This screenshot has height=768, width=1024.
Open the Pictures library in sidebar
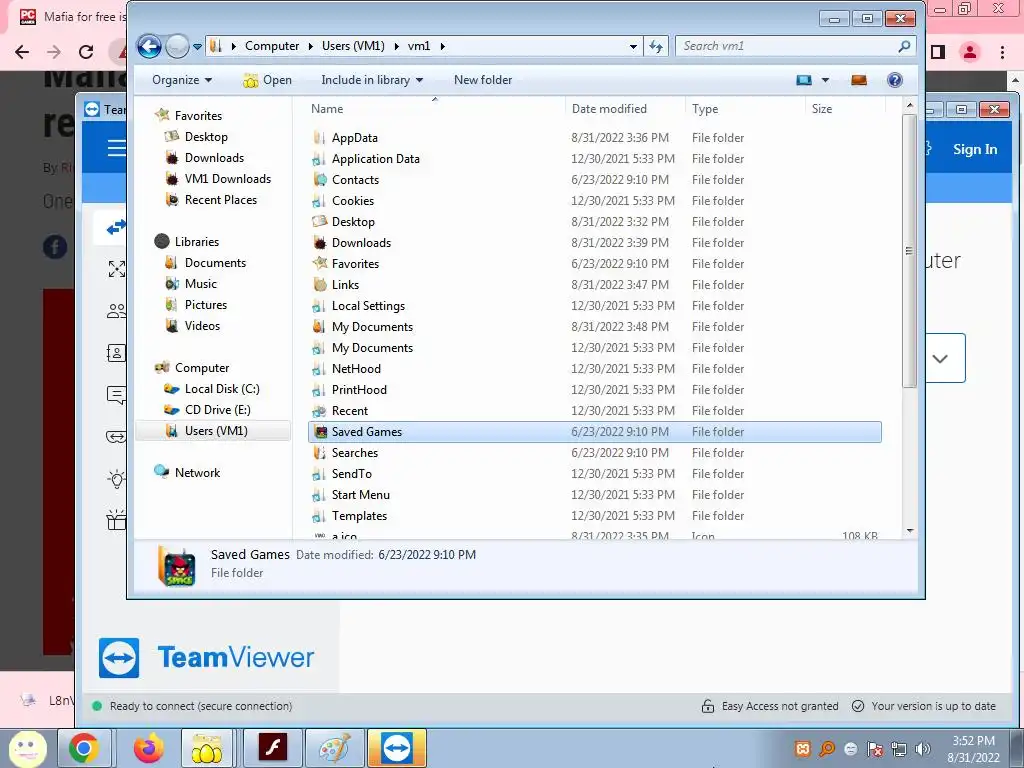click(x=206, y=304)
